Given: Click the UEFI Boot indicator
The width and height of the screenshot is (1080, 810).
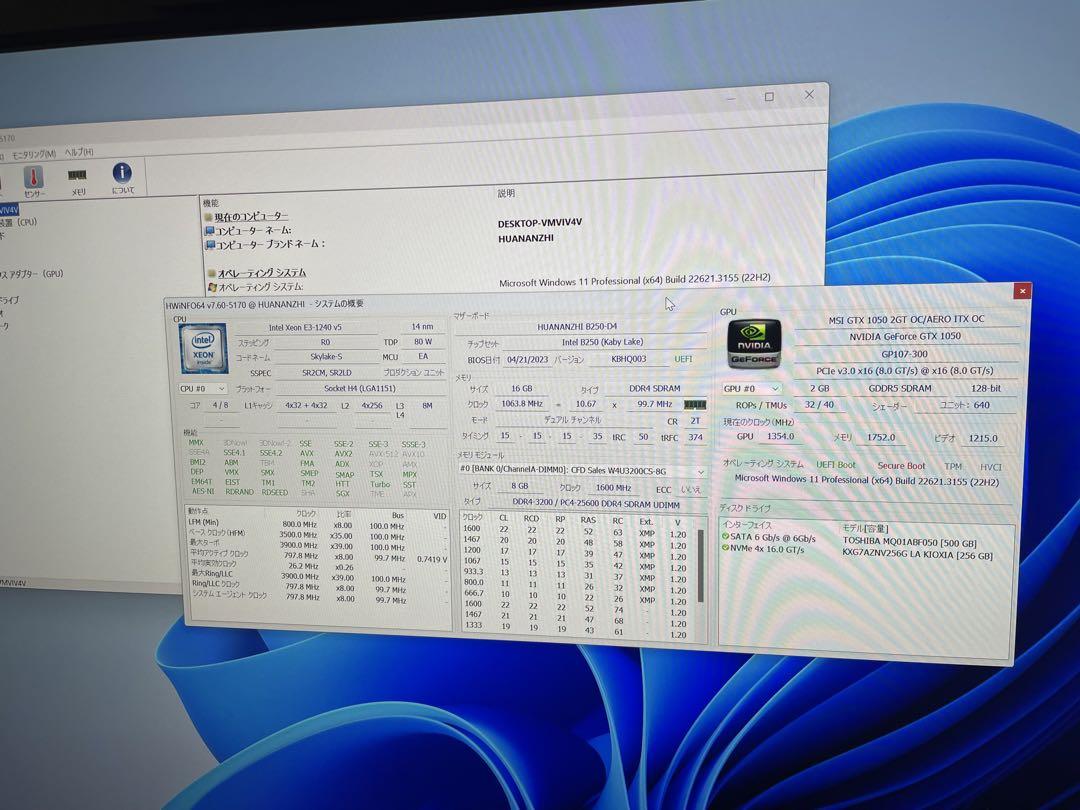Looking at the screenshot, I should (x=835, y=465).
